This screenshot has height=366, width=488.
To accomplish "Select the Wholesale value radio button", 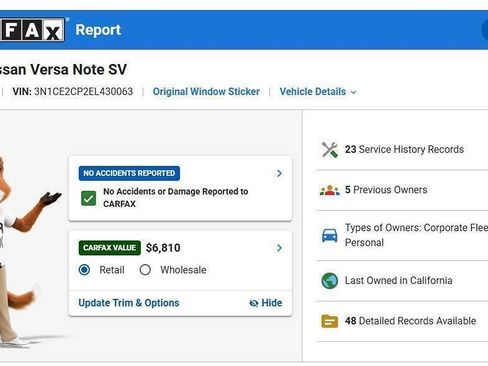I will point(145,269).
